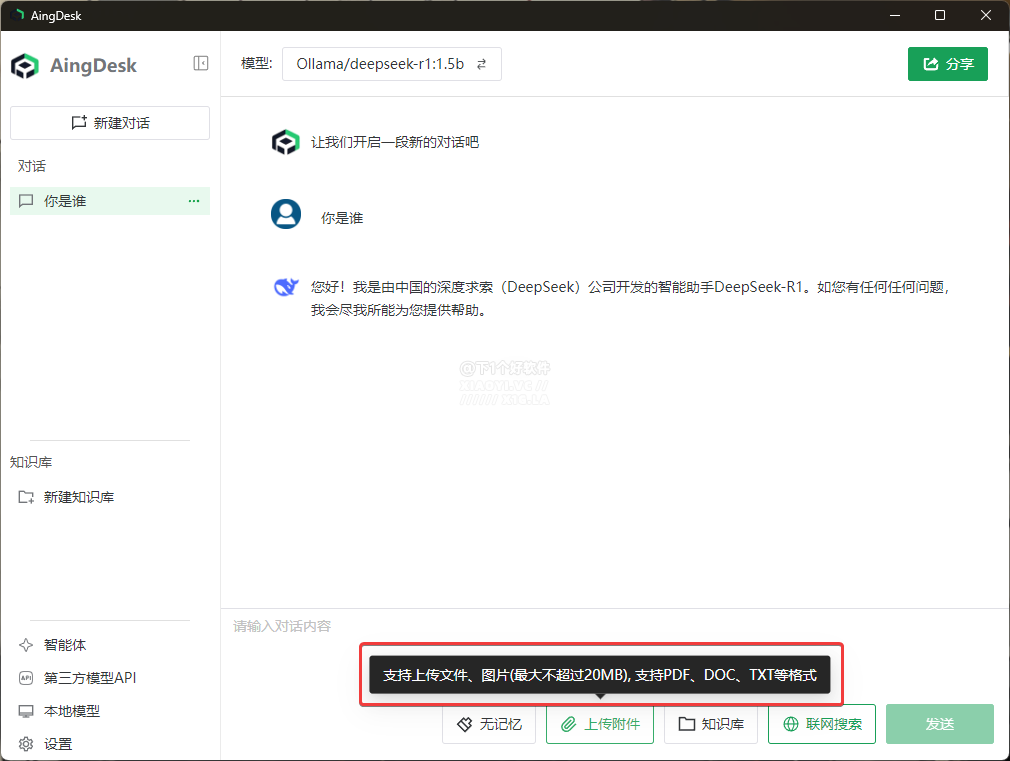Viewport: 1010px width, 761px height.
Task: Click the AingDesk assistant avatar in greeting
Action: [286, 142]
